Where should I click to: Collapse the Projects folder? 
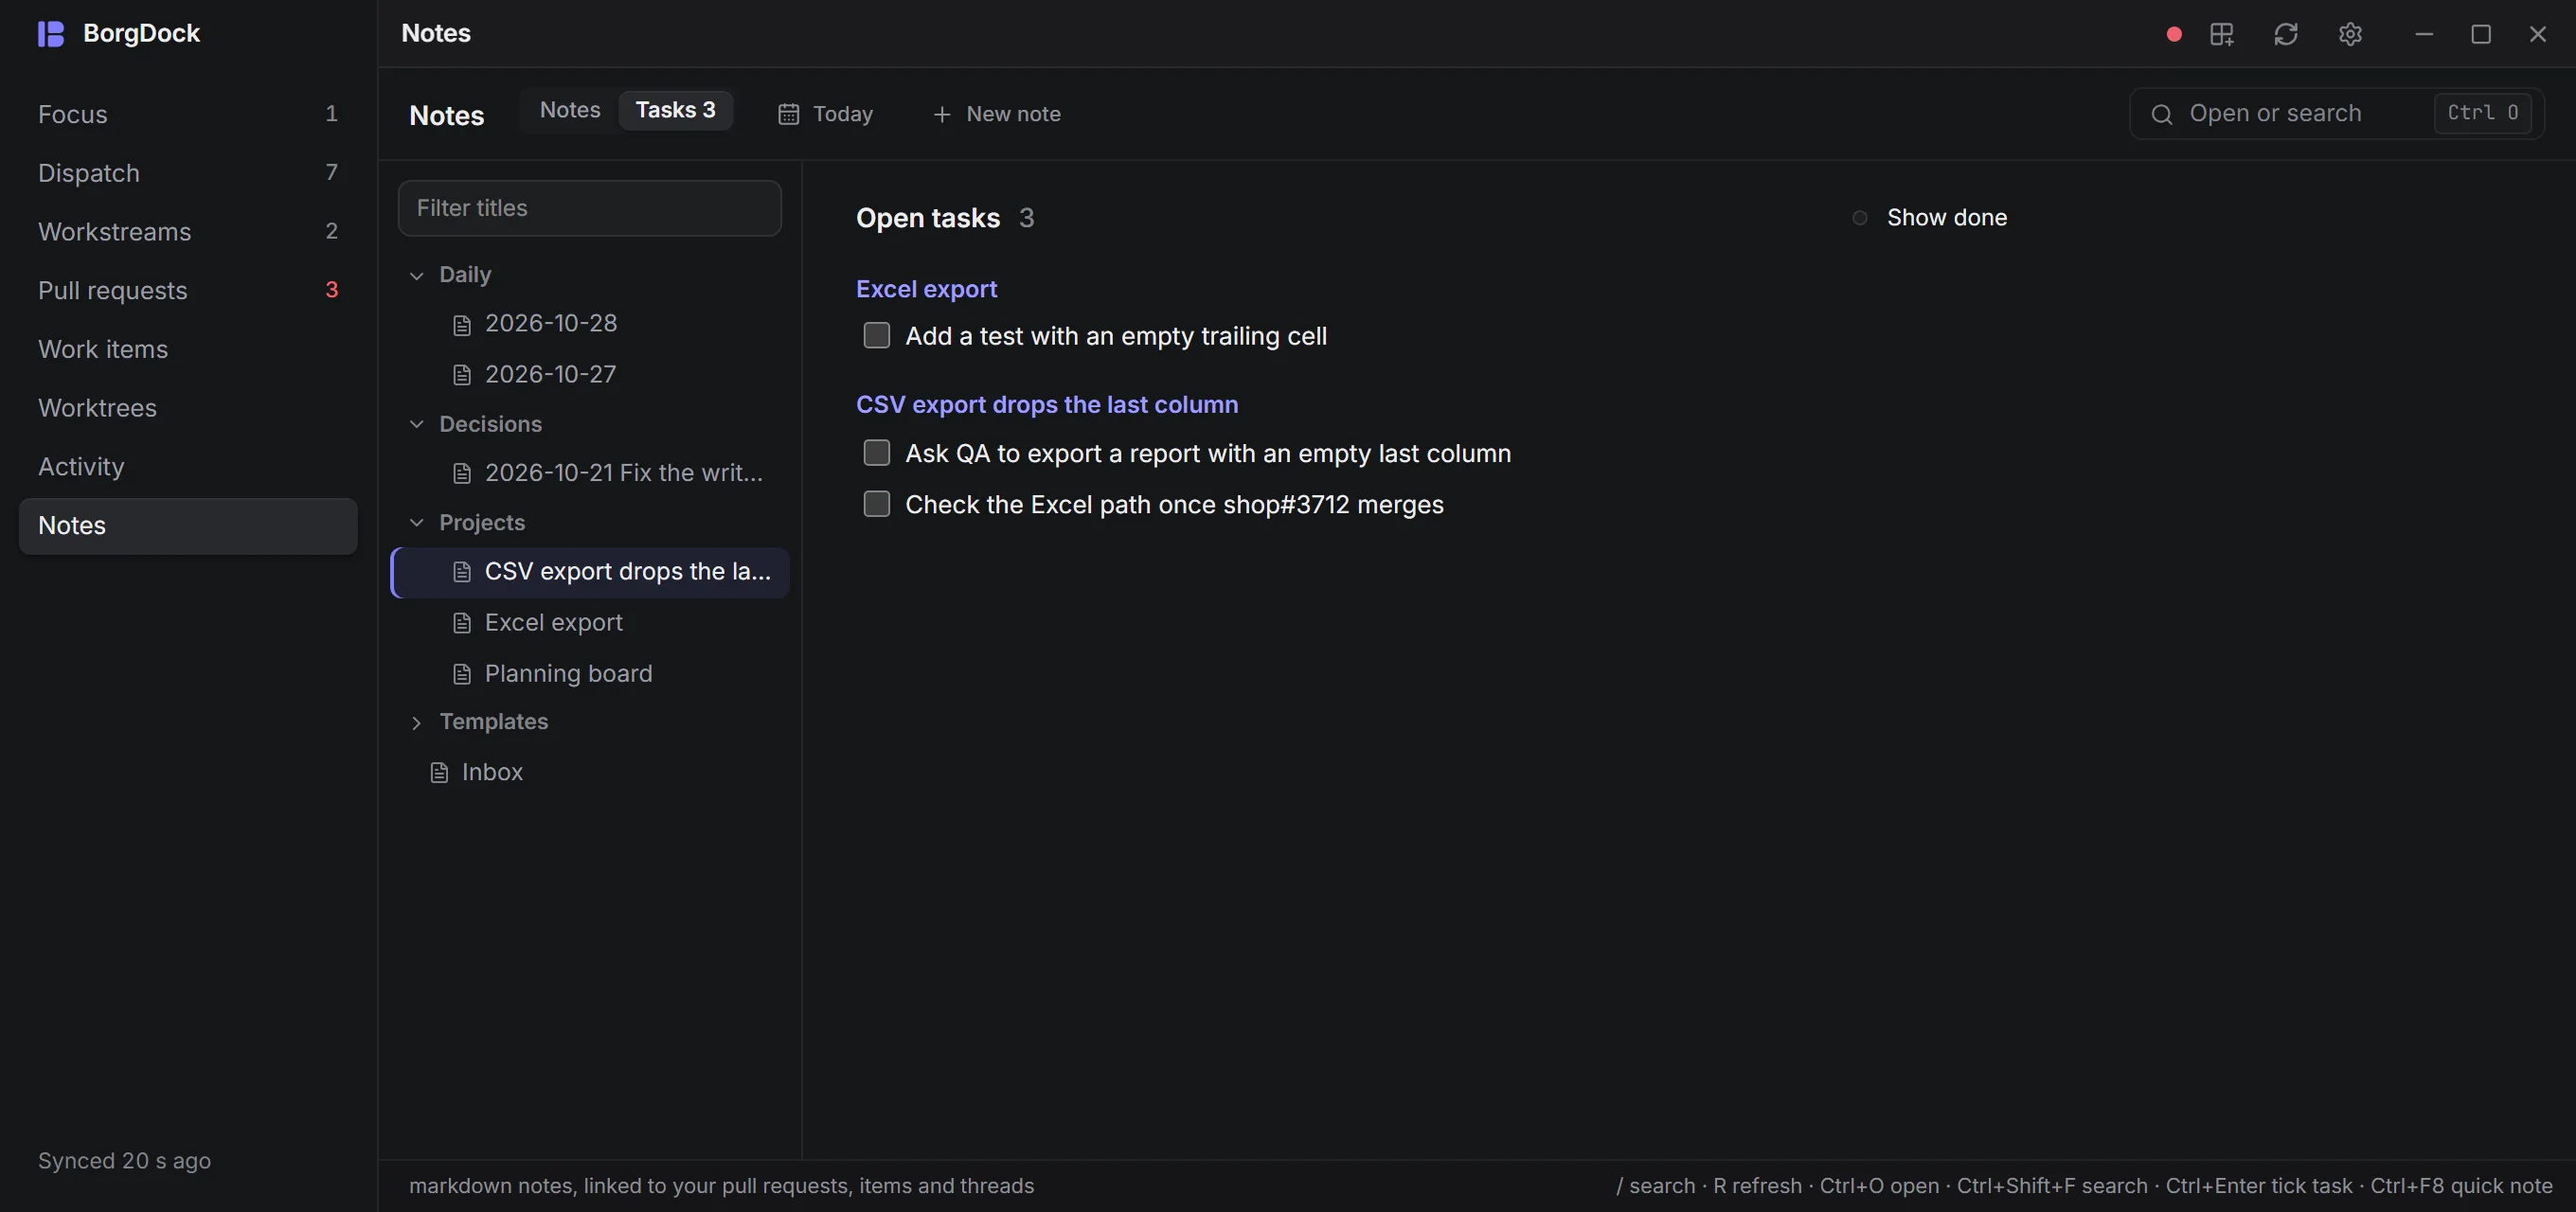(416, 523)
